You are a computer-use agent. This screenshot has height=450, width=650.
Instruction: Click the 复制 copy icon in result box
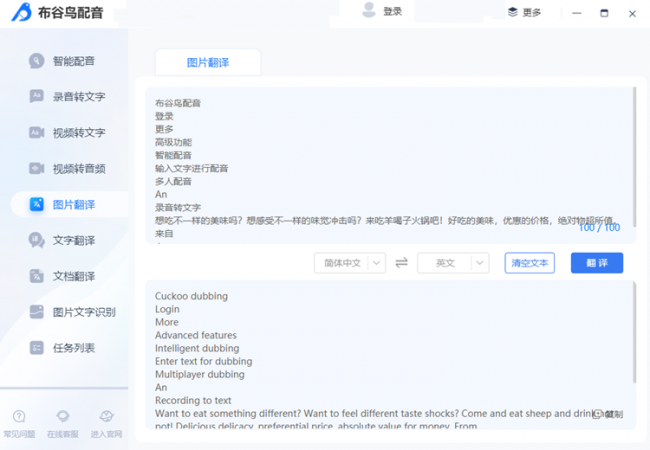pos(597,414)
